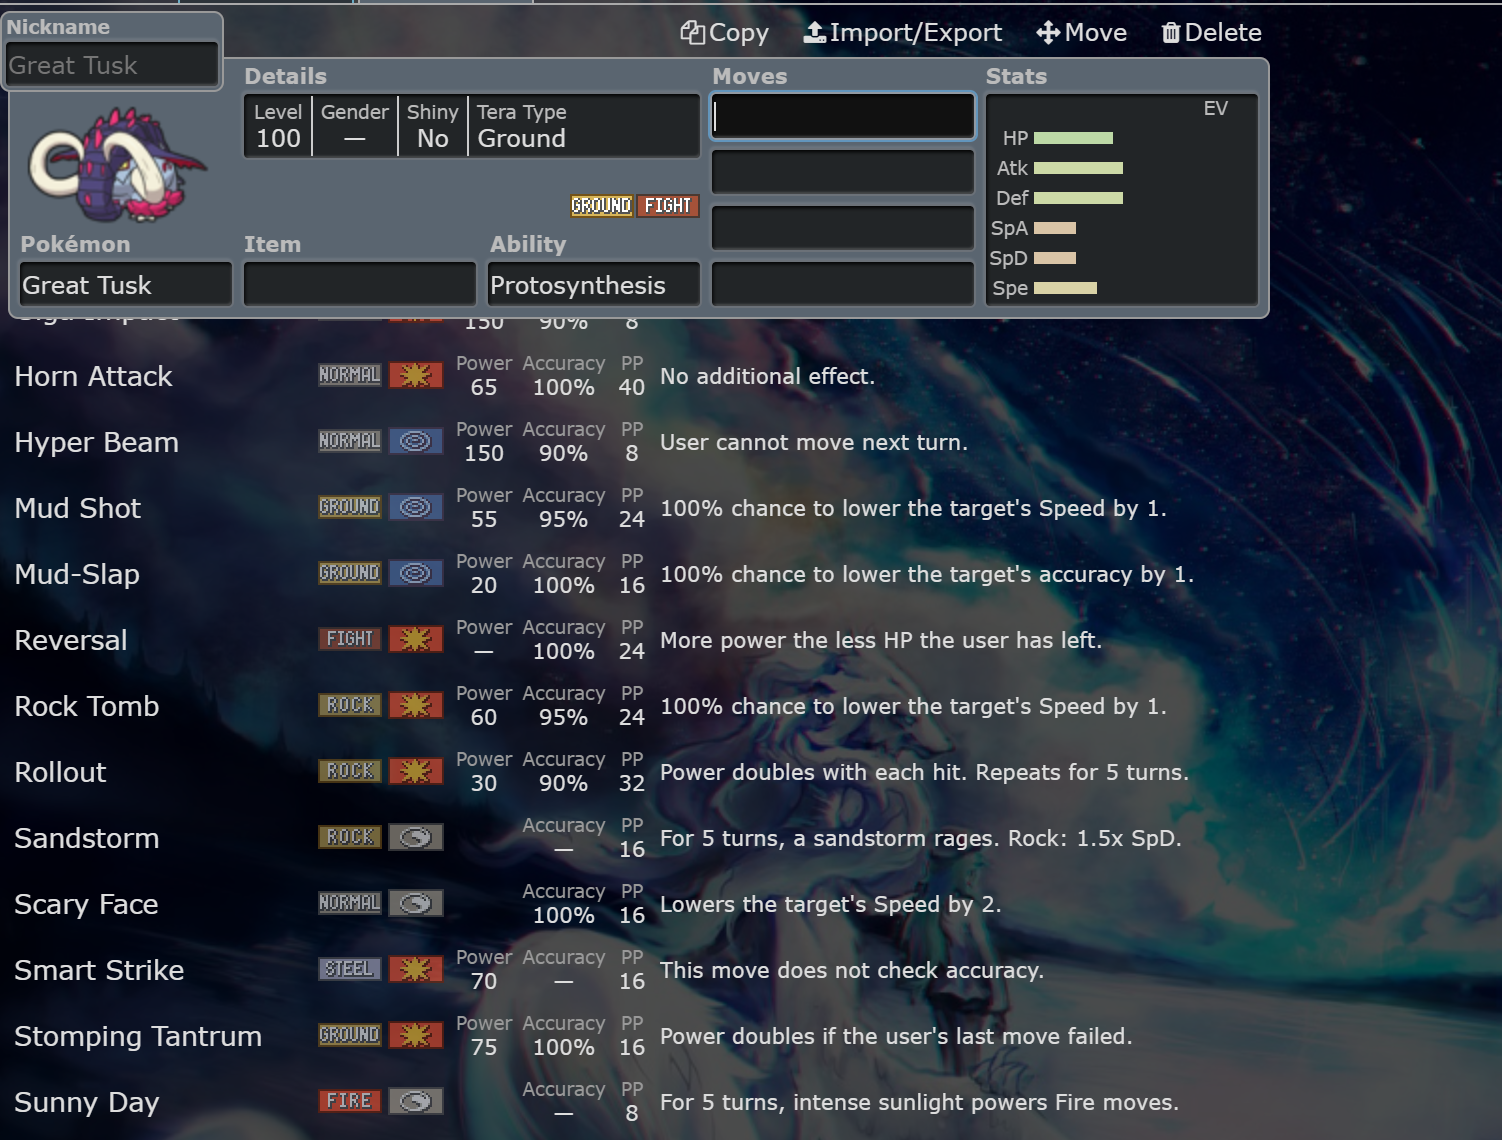Click the Nickname input field
The width and height of the screenshot is (1502, 1140).
[x=112, y=66]
